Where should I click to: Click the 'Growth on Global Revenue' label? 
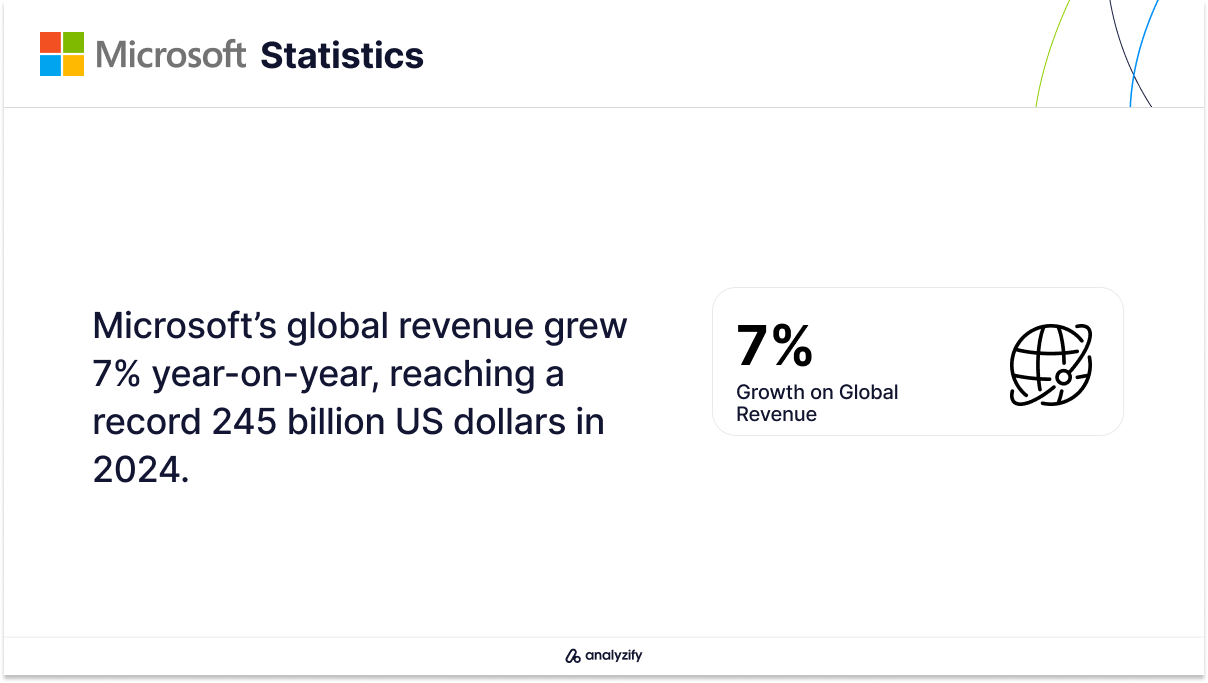point(817,403)
